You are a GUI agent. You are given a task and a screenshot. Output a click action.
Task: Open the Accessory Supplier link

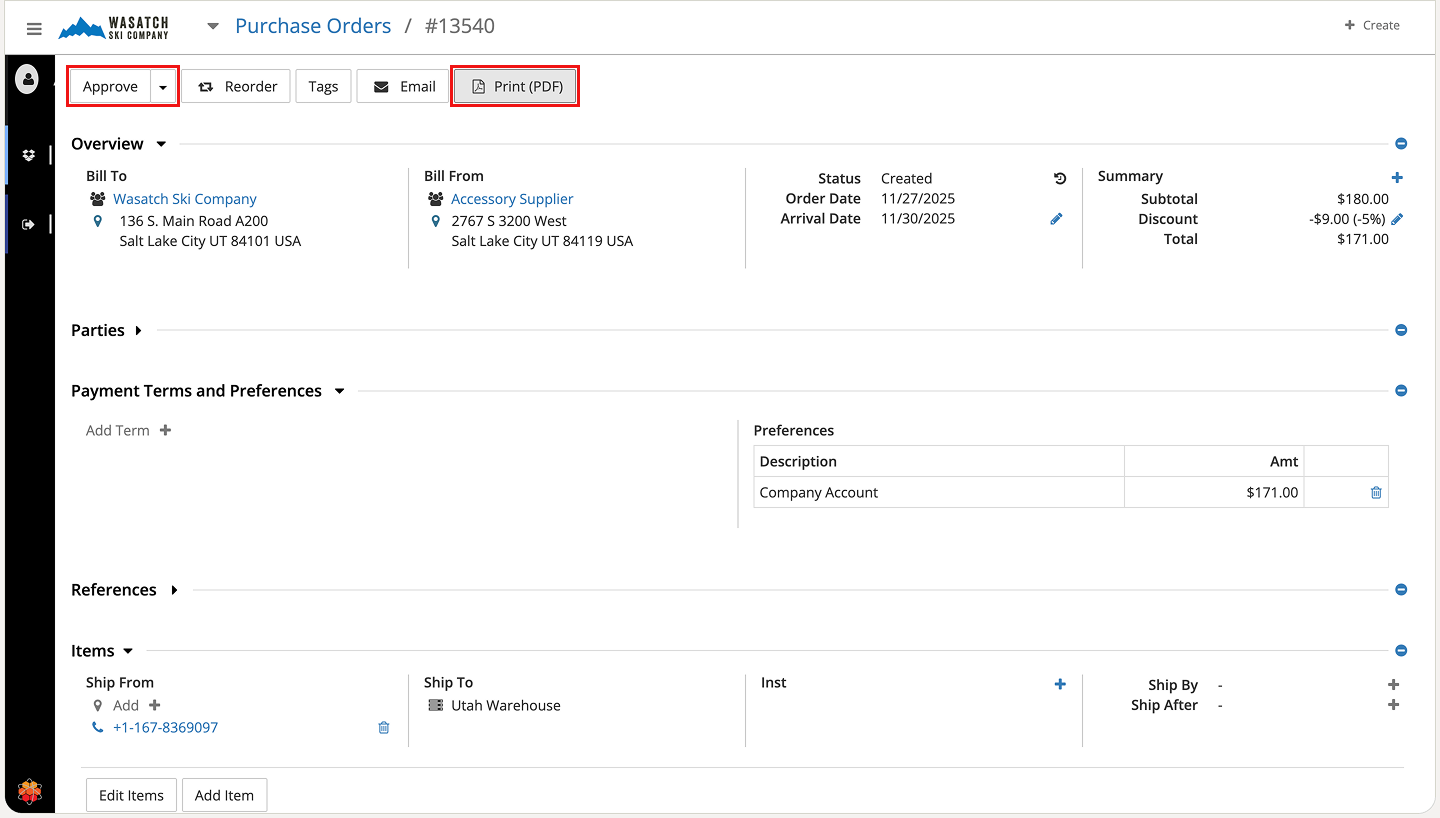point(512,199)
